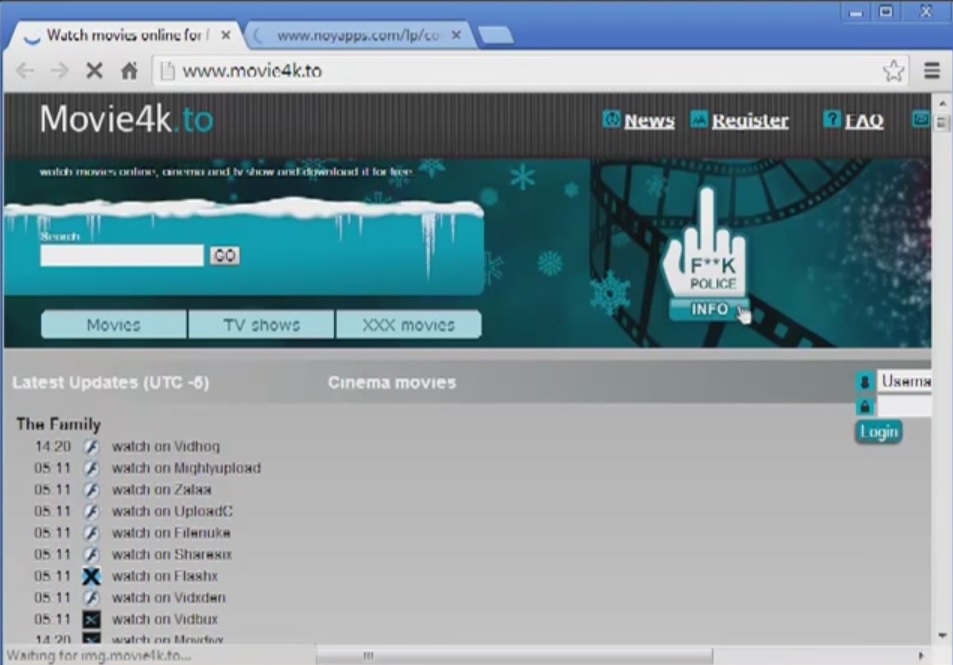Click the GO search button

click(224, 255)
